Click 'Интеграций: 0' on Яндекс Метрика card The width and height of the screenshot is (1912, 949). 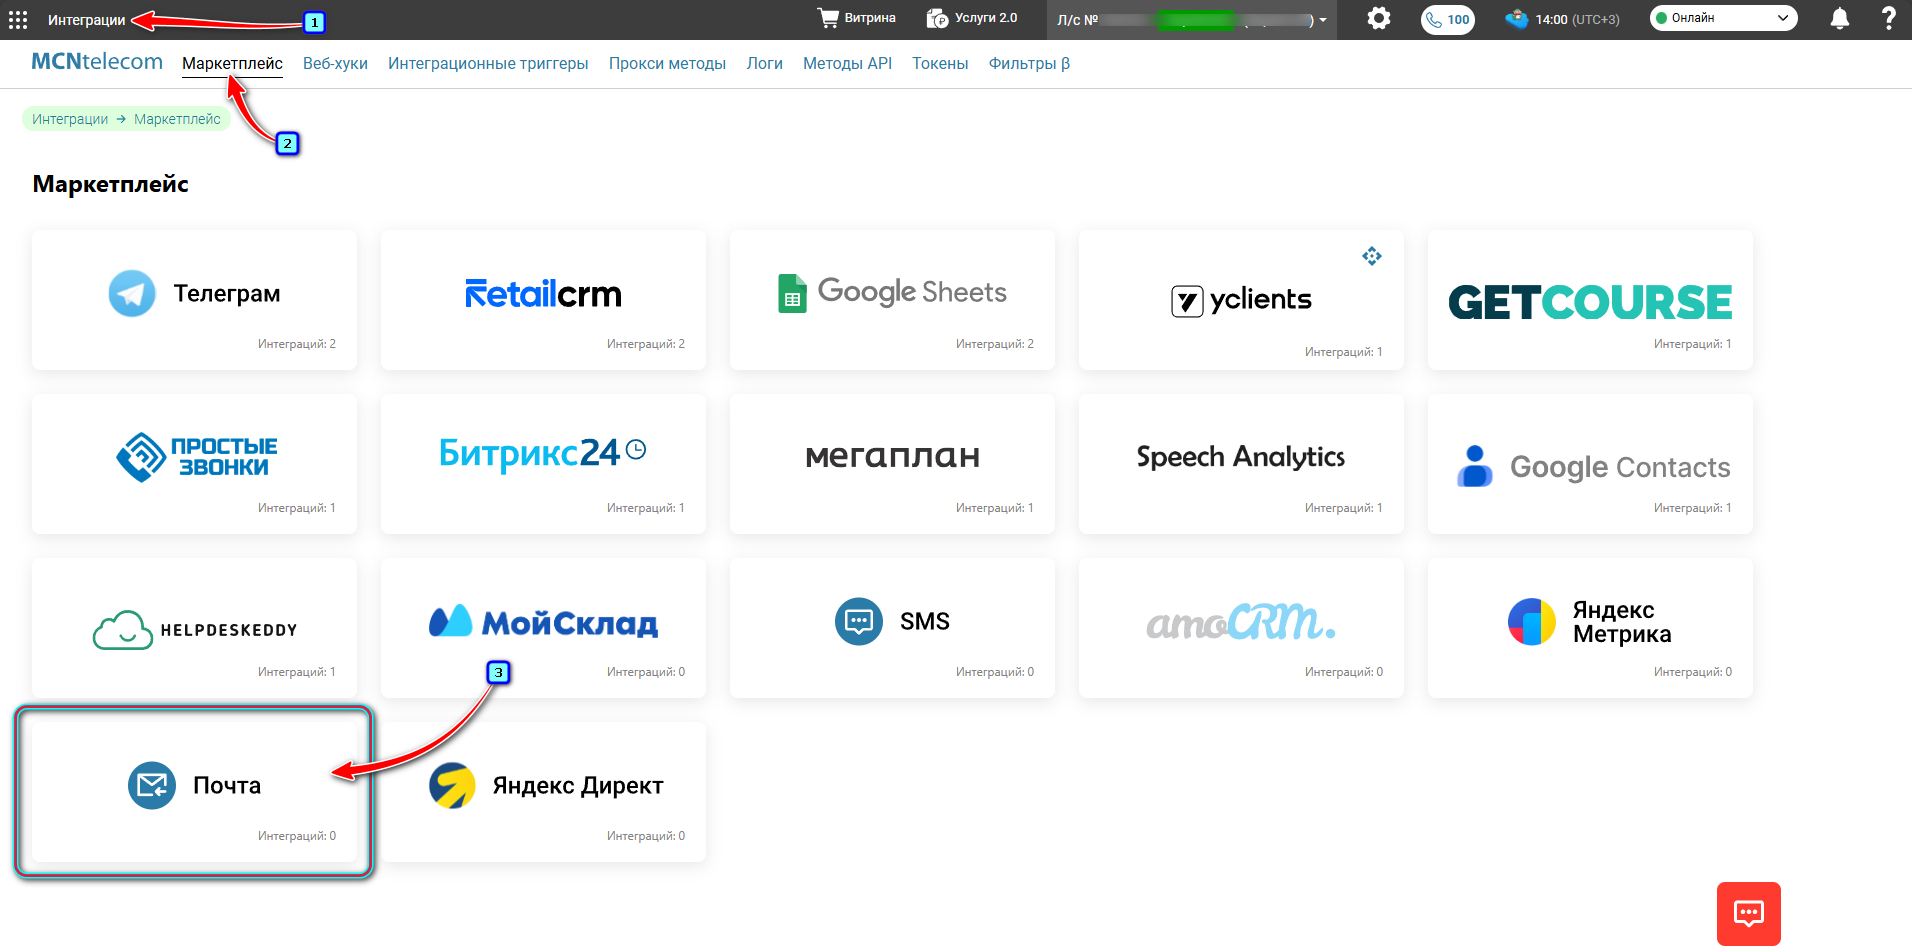point(1693,672)
